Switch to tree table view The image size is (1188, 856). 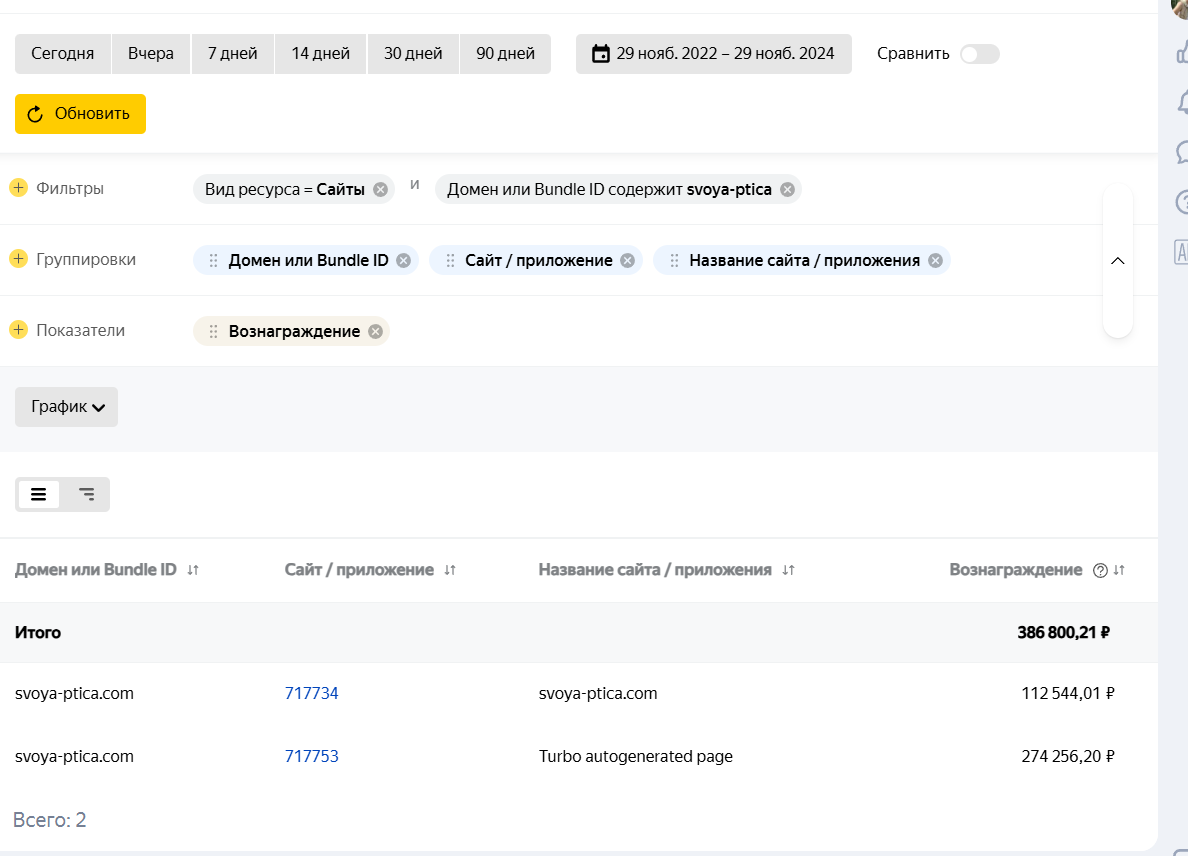click(86, 494)
